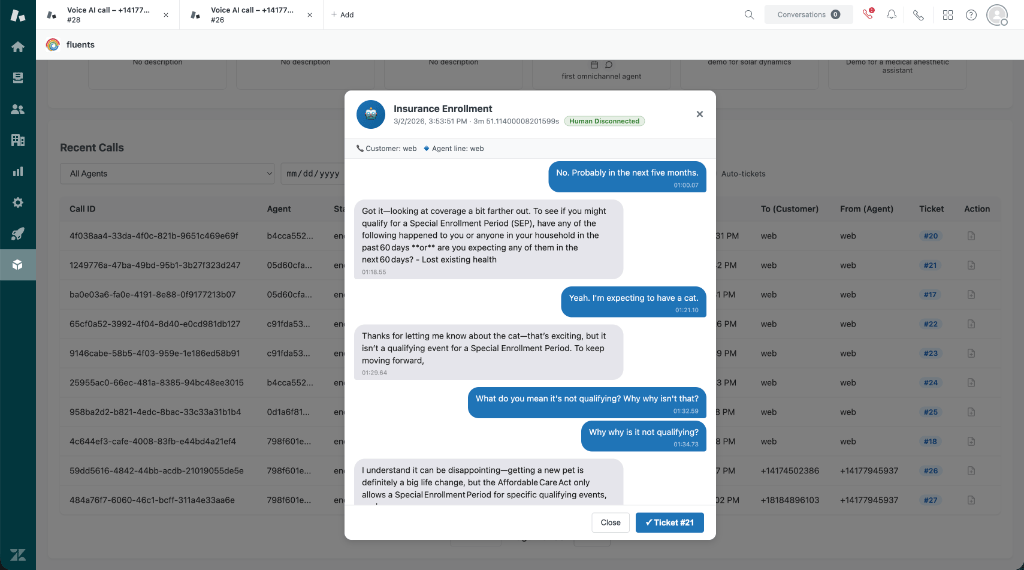
Task: Open ticket #20 link in the table
Action: pyautogui.click(x=931, y=236)
